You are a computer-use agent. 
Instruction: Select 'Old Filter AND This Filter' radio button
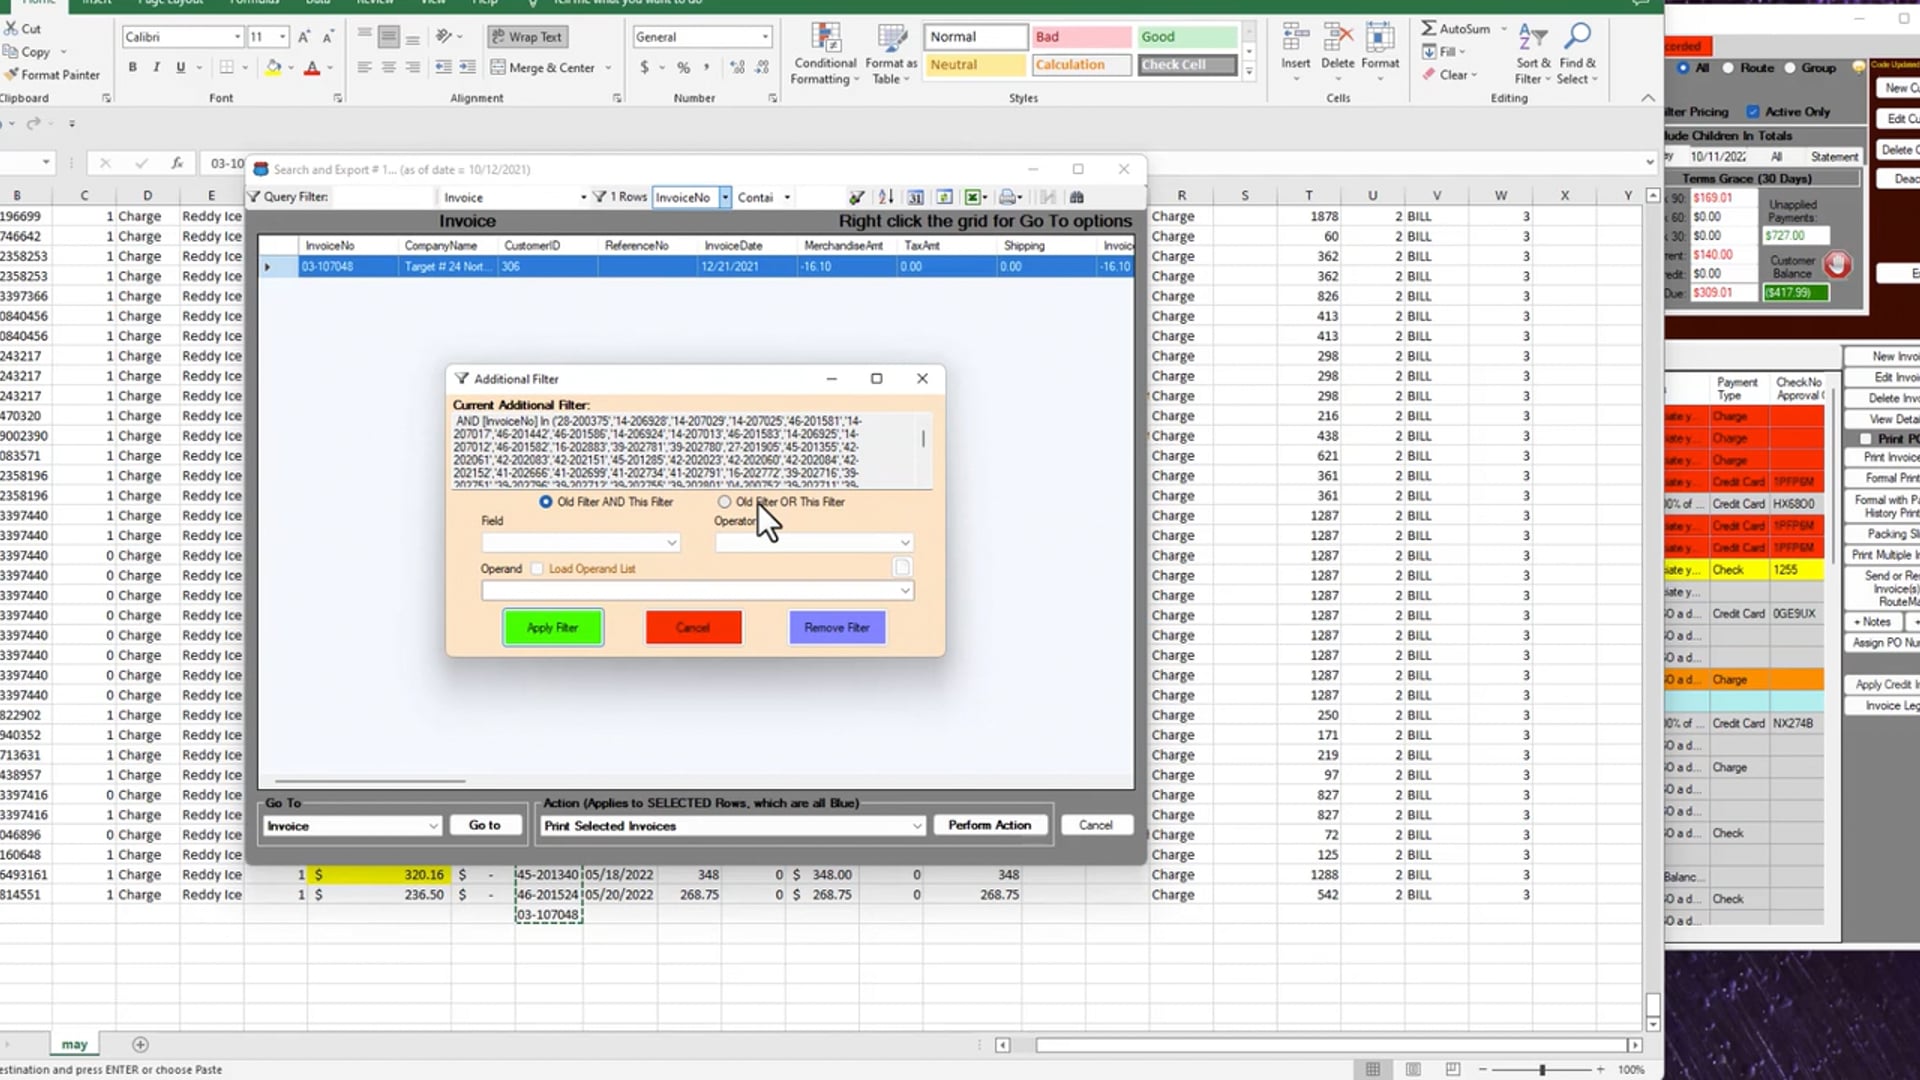545,502
